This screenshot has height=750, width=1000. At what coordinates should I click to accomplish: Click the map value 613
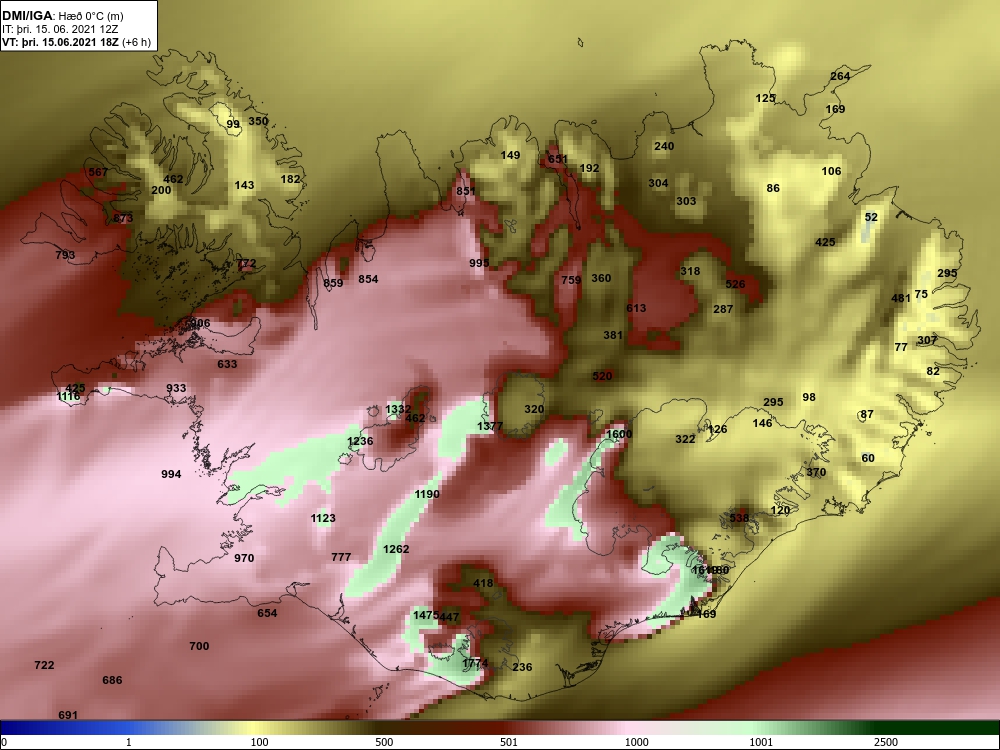pos(636,308)
